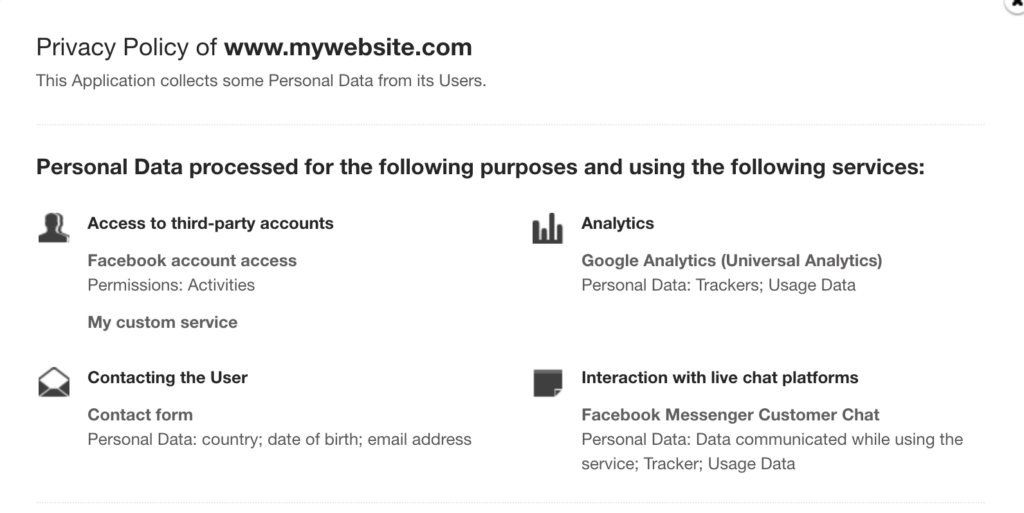Select the Analytics heading

click(617, 223)
